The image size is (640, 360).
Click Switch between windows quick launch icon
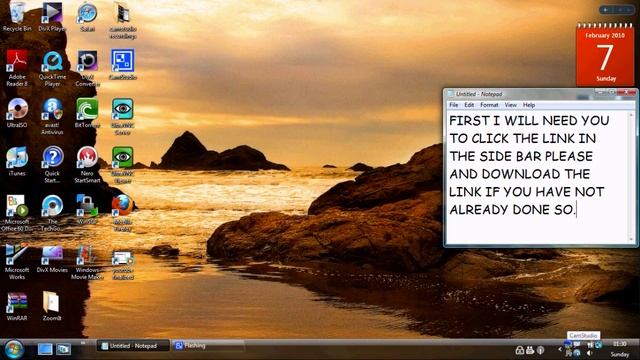63,349
